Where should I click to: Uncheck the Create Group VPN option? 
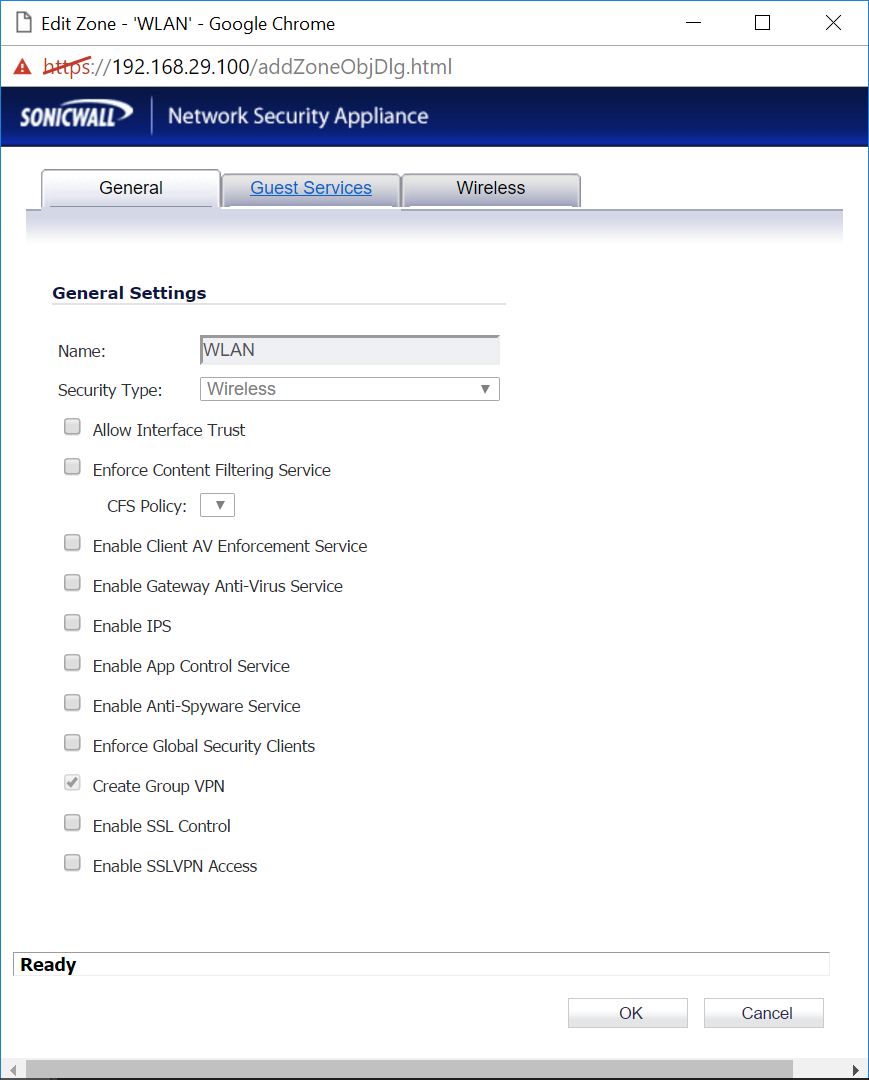[71, 782]
